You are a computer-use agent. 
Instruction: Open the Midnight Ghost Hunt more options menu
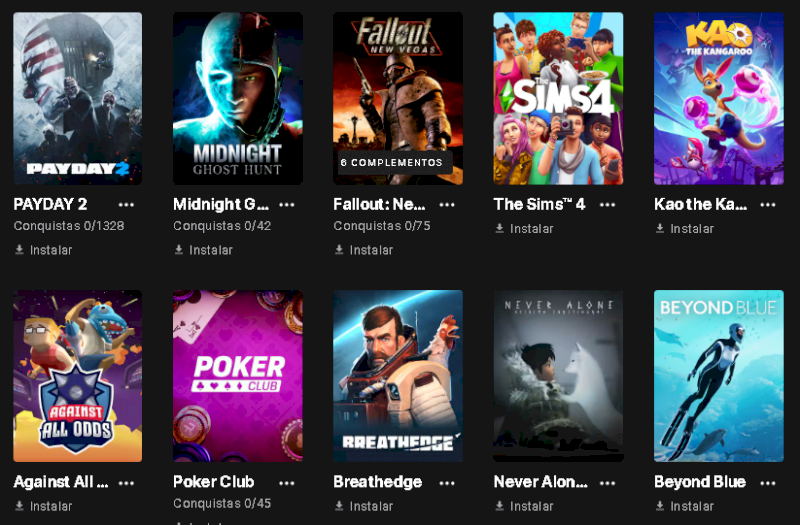287,204
